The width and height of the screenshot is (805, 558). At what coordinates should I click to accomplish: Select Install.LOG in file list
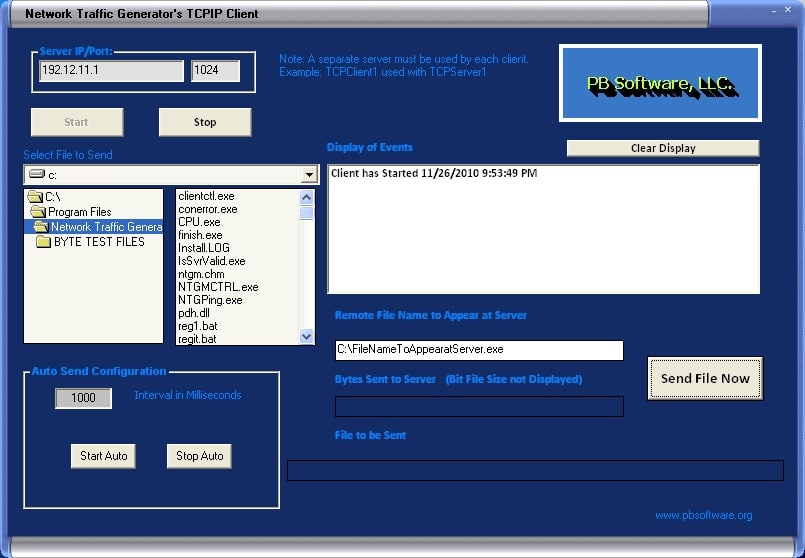click(x=204, y=248)
